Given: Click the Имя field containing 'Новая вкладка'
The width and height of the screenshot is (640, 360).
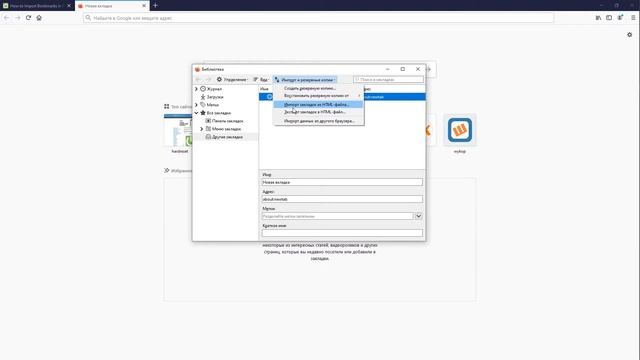Looking at the screenshot, I should (x=342, y=182).
